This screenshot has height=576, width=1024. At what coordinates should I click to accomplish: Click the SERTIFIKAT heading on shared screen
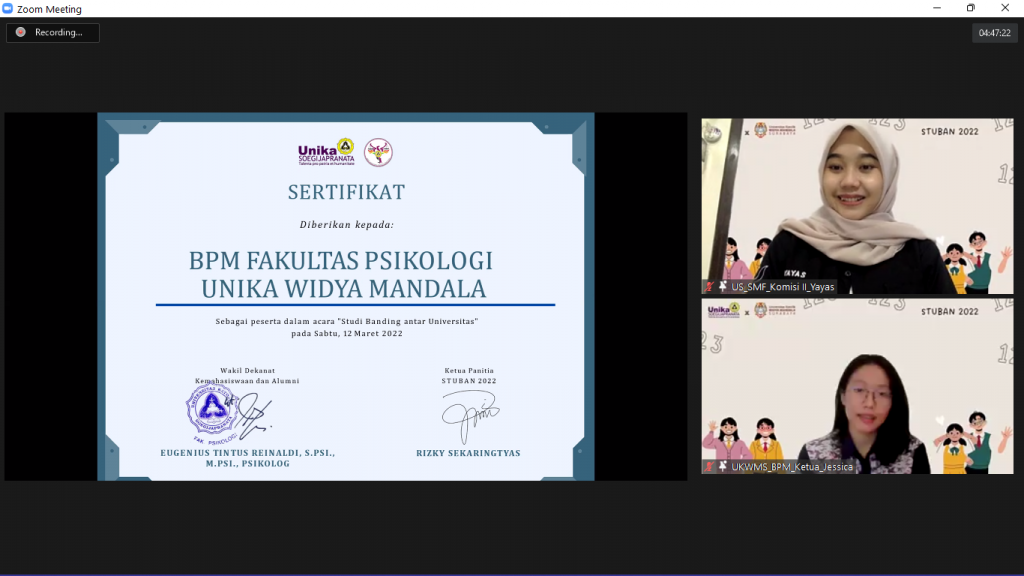[346, 192]
